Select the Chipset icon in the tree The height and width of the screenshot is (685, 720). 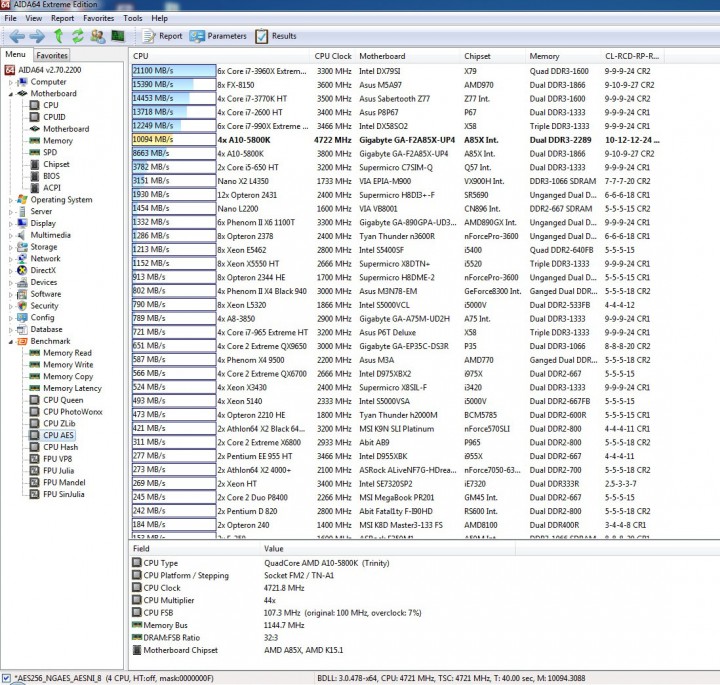click(34, 164)
